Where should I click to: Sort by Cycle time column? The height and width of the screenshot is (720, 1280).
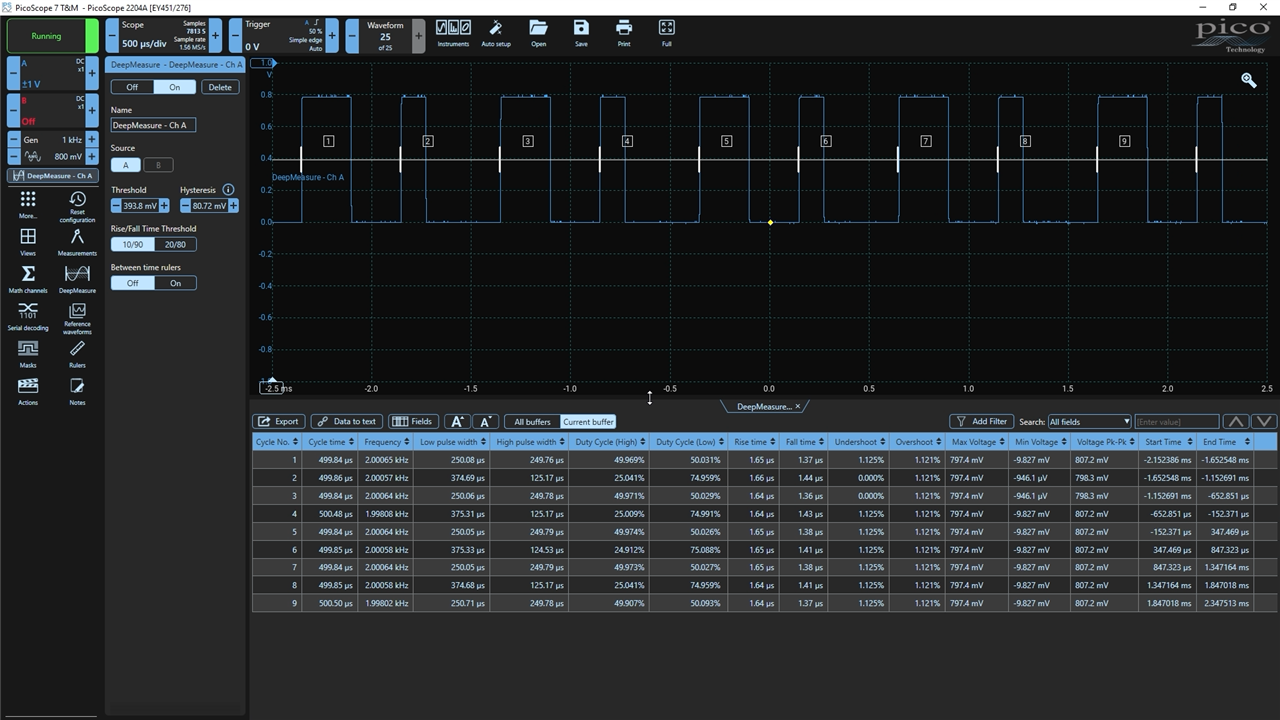click(x=330, y=441)
